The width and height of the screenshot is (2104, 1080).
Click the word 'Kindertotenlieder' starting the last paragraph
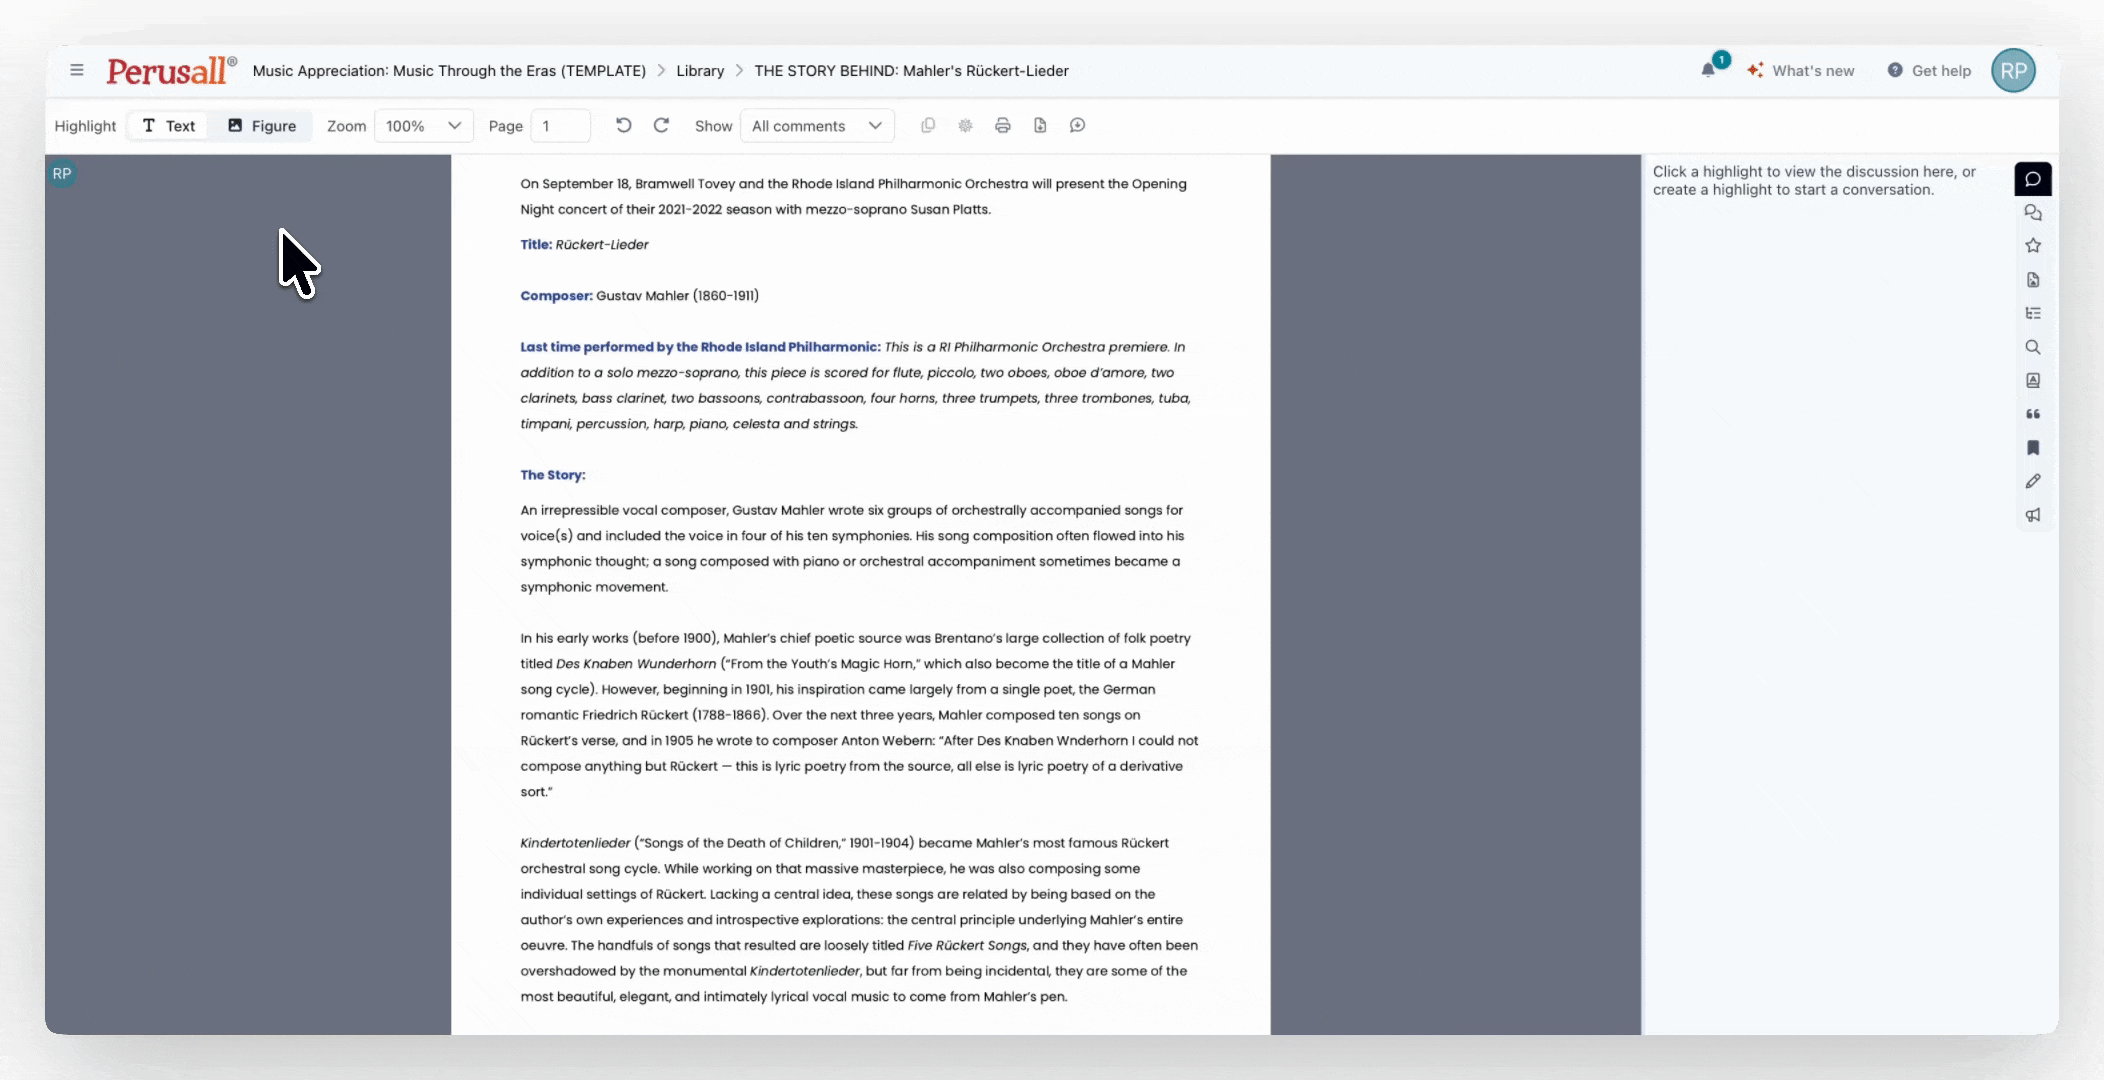click(575, 843)
